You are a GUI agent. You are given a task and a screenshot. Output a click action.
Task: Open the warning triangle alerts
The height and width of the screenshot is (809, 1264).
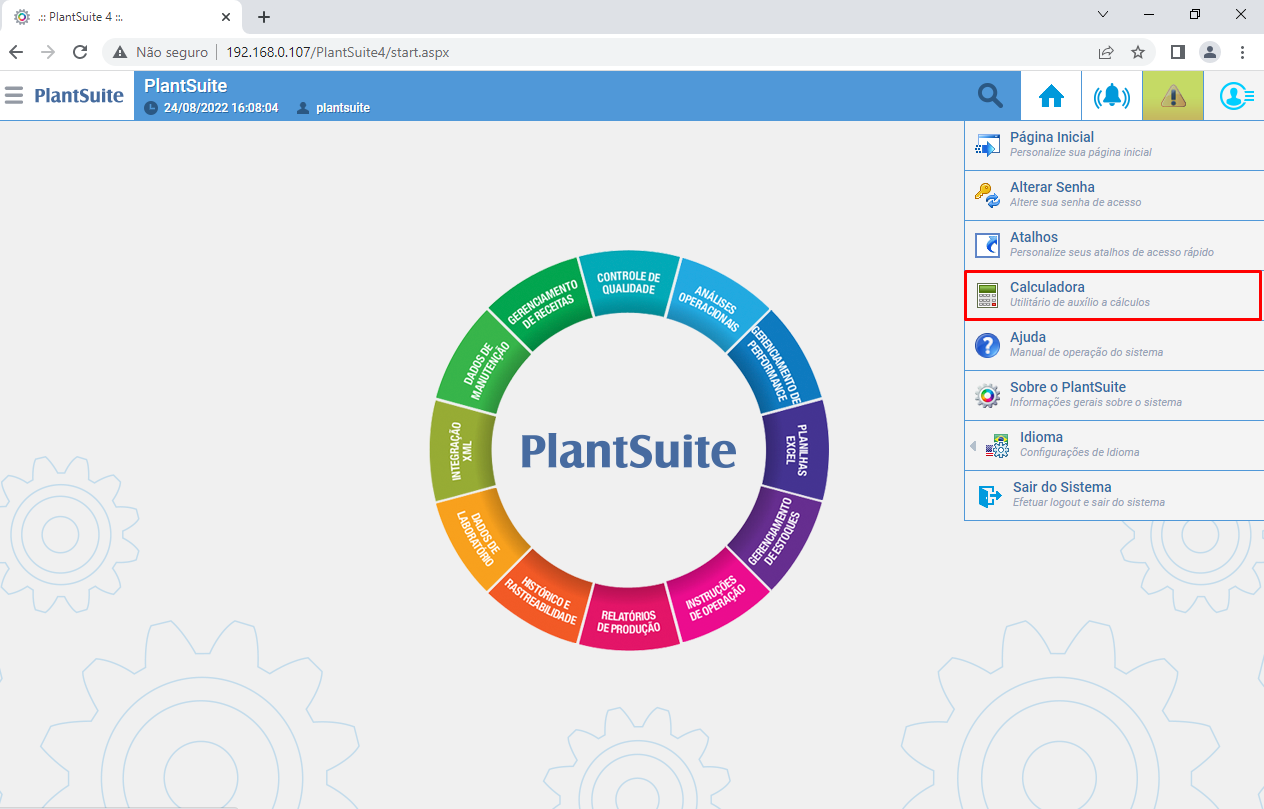(x=1173, y=96)
